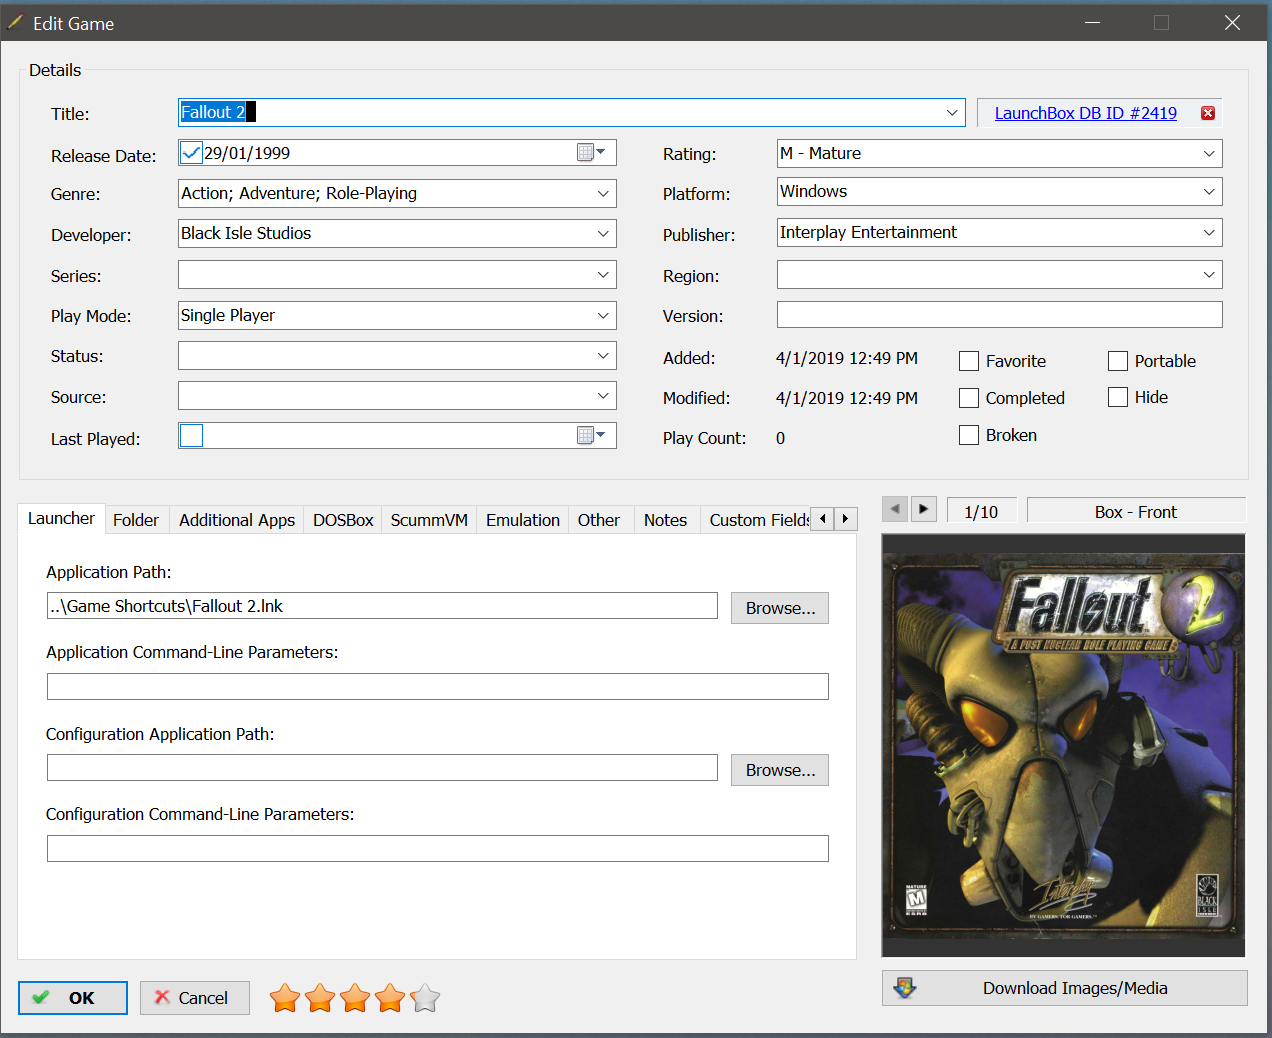Screen dimensions: 1272x1038
Task: Expand the Play Mode dropdown
Action: (603, 315)
